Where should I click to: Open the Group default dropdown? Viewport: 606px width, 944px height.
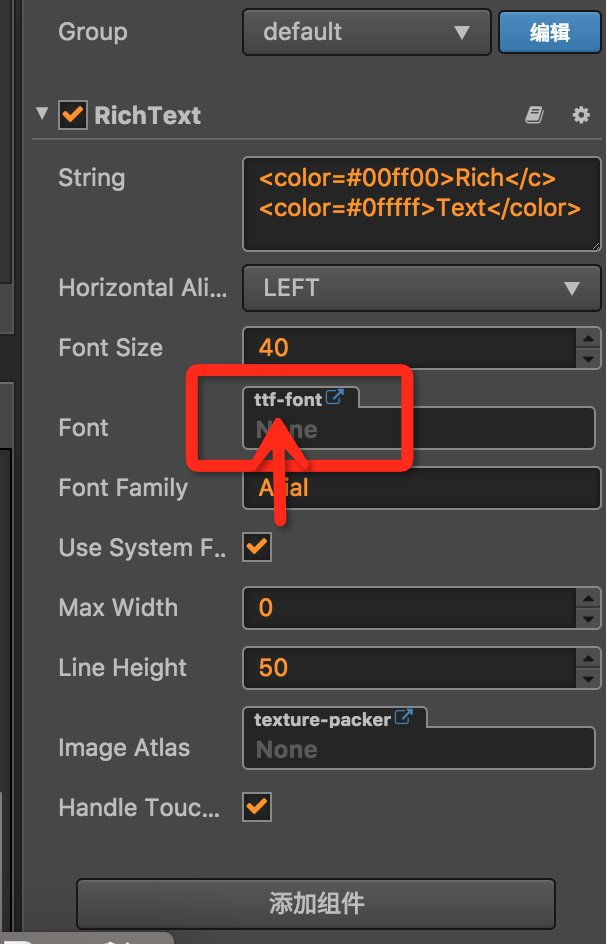pos(366,32)
